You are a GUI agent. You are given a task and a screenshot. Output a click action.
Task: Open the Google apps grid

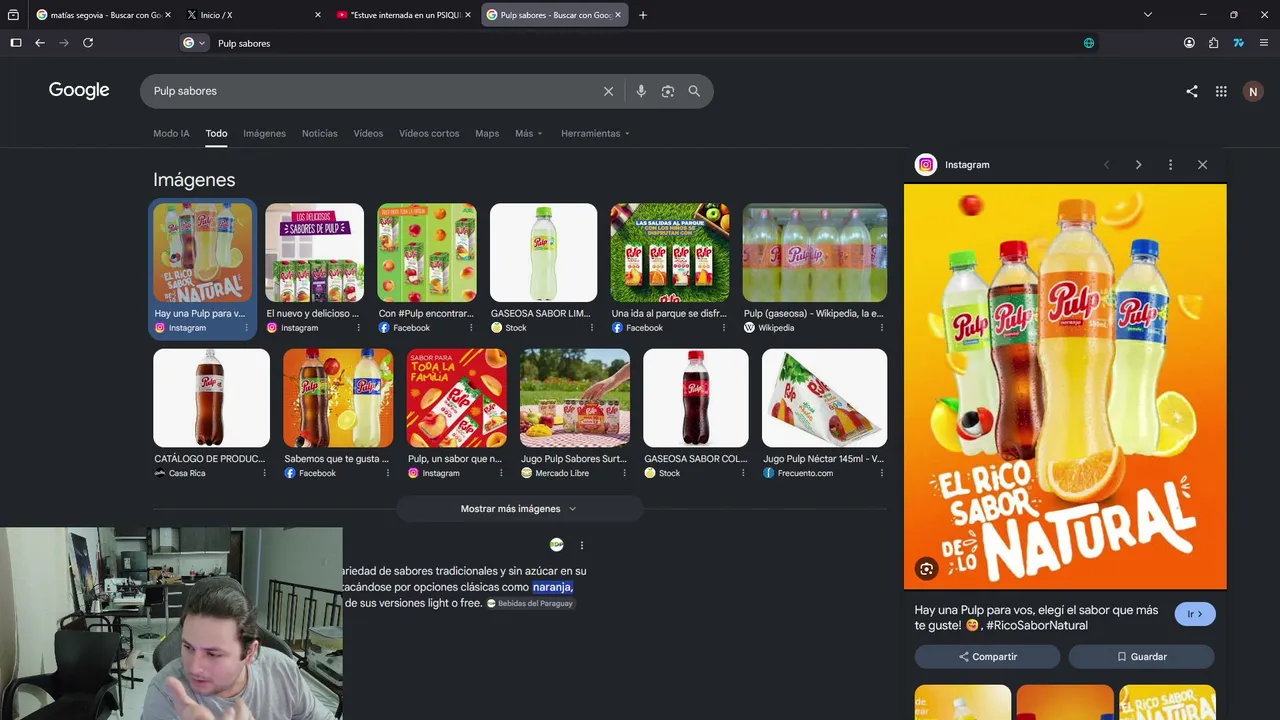pos(1221,91)
